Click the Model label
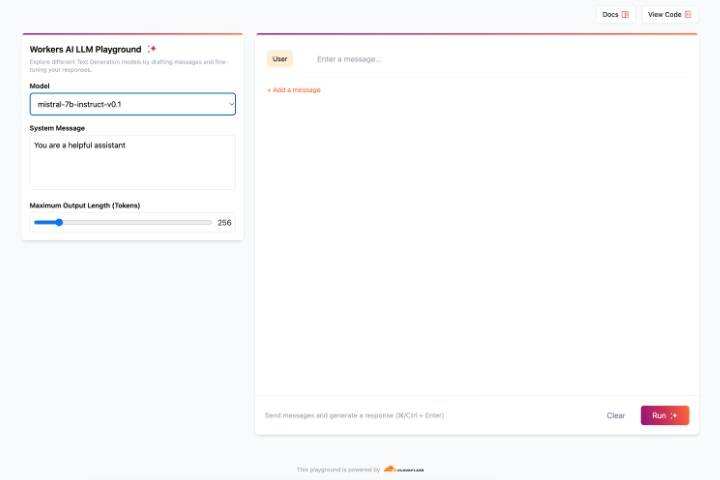 pos(39,86)
